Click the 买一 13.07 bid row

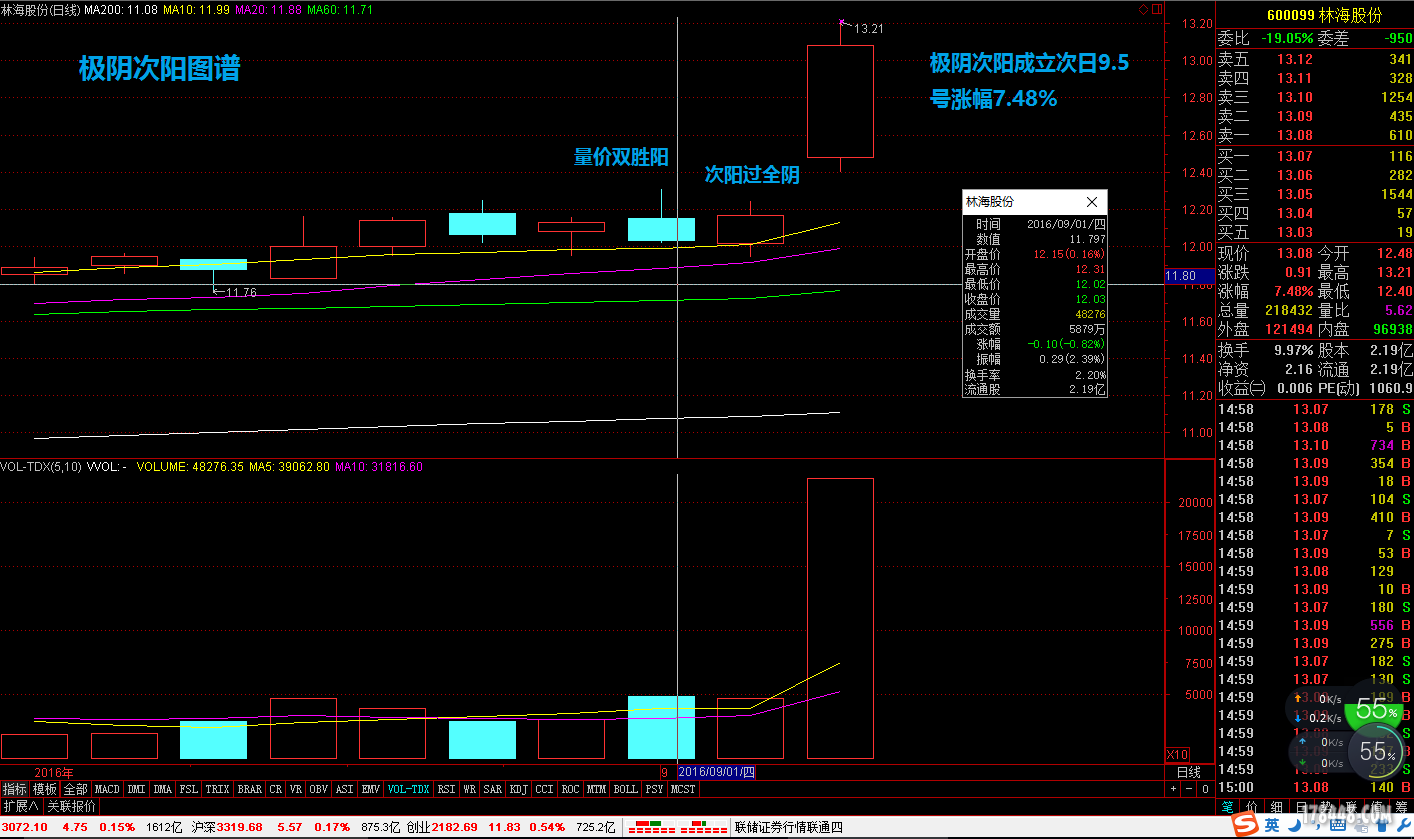click(1315, 156)
